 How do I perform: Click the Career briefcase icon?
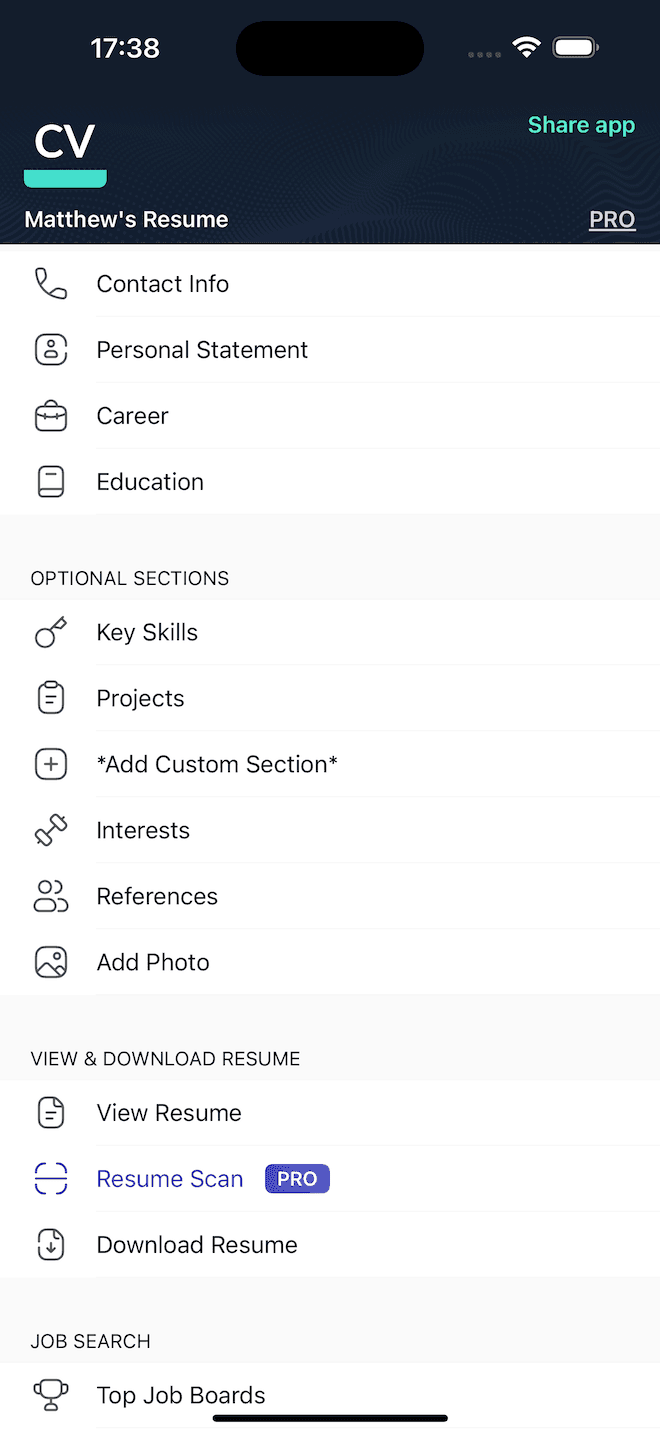[50, 415]
